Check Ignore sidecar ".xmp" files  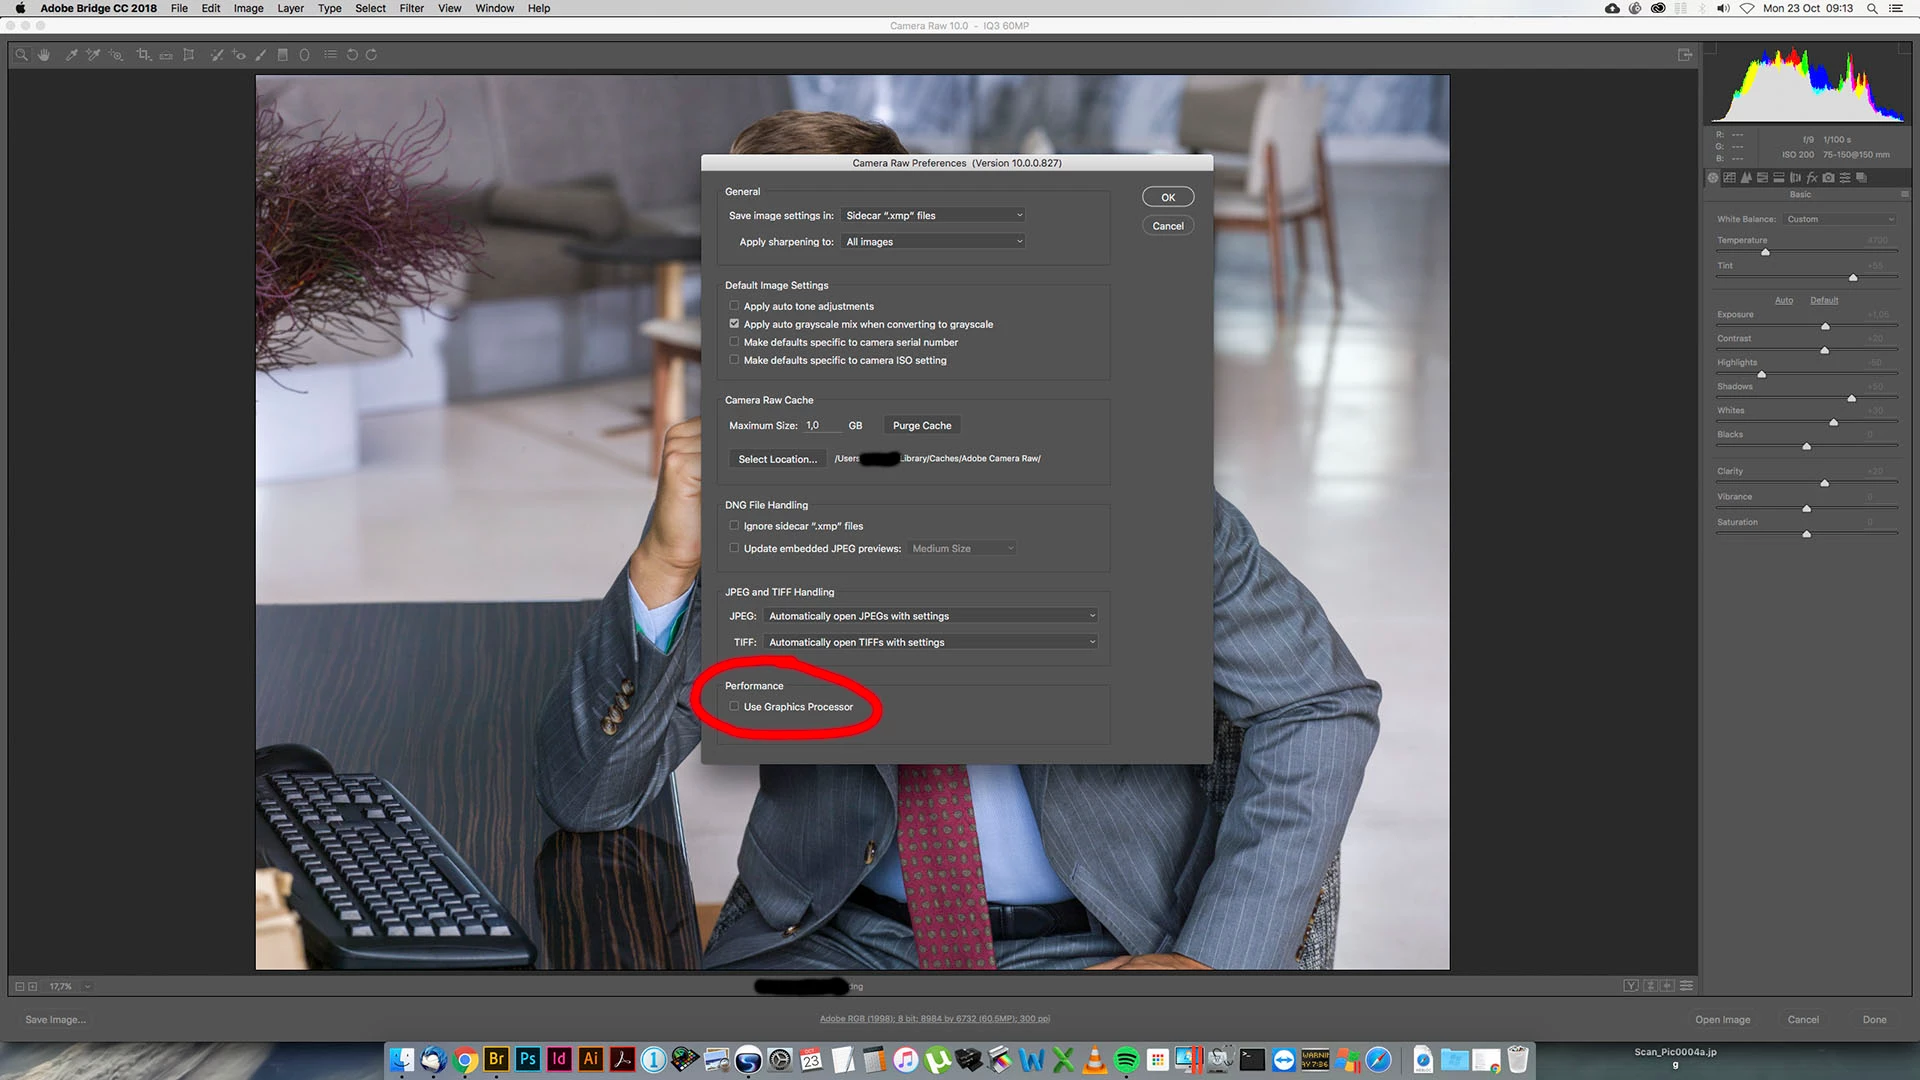734,526
